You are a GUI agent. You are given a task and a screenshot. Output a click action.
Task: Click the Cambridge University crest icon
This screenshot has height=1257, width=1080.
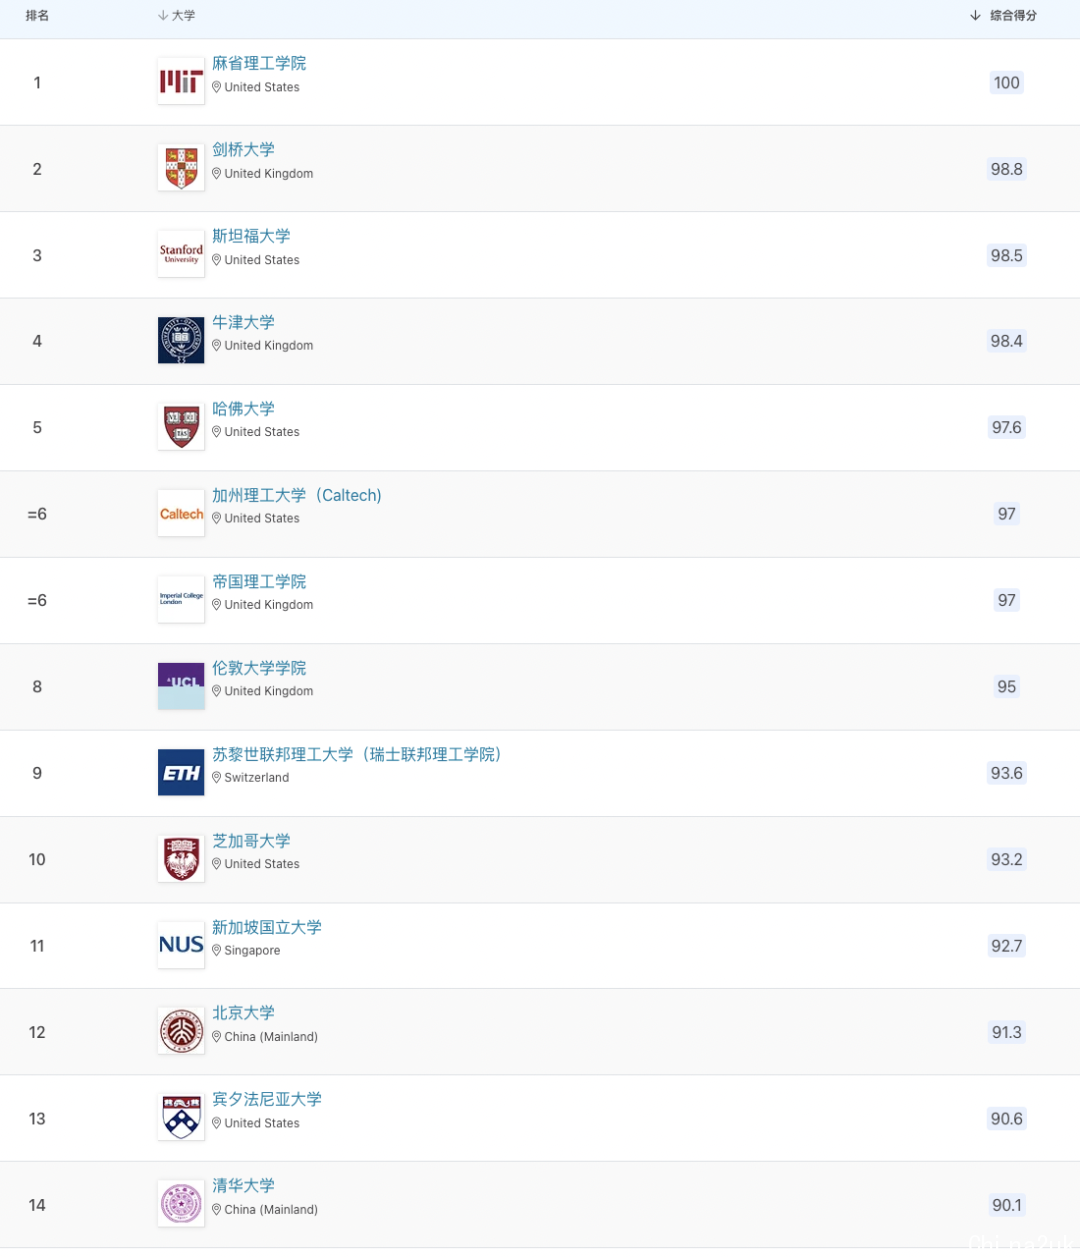coord(181,168)
